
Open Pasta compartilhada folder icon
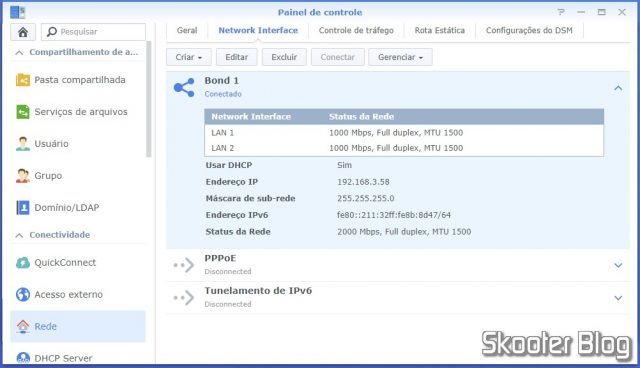(23, 80)
